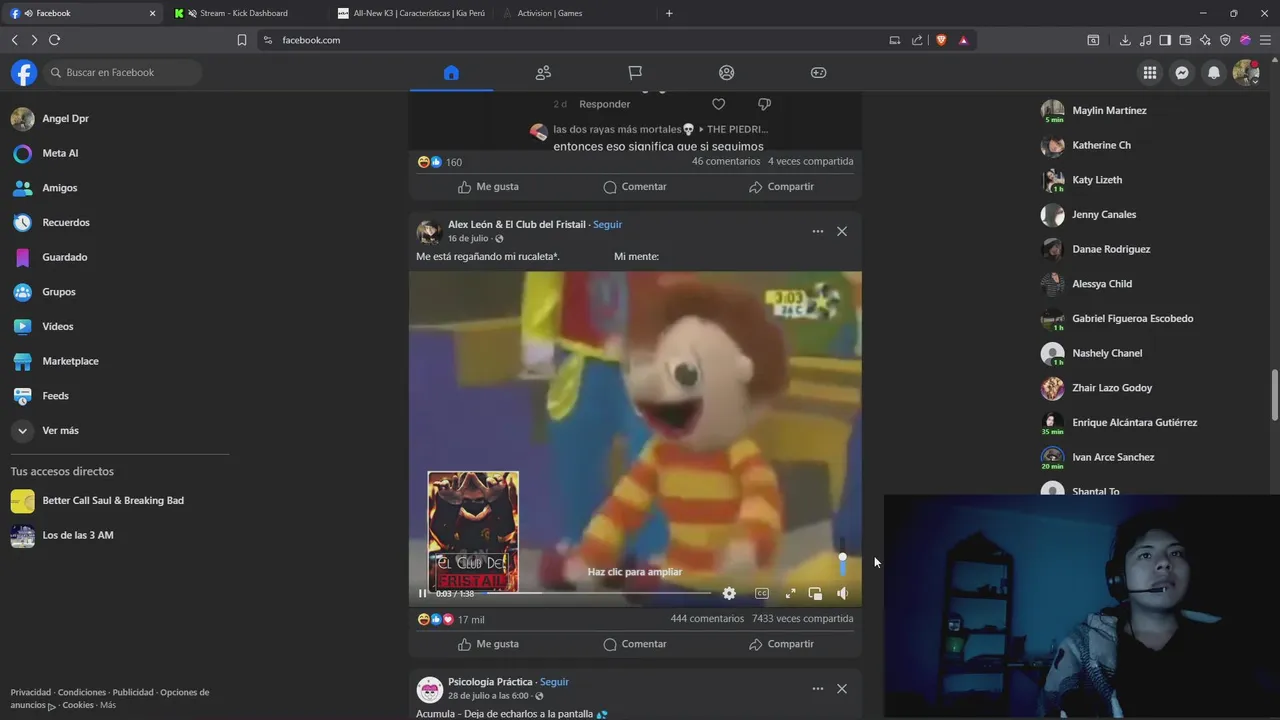Screen dimensions: 1280x720
Task: Seek on the video progress bar
Action: [598, 594]
